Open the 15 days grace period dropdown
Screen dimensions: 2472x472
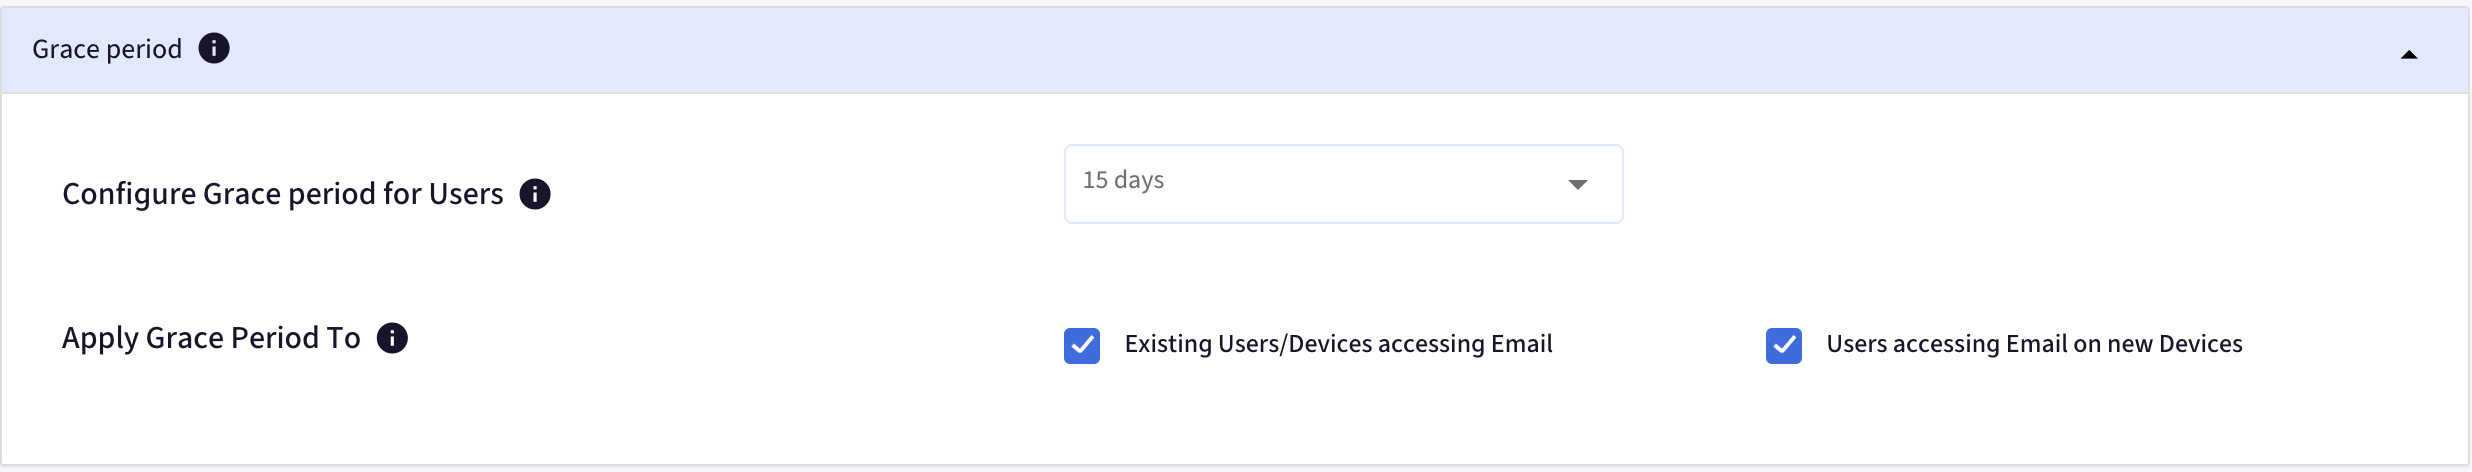pyautogui.click(x=1343, y=184)
